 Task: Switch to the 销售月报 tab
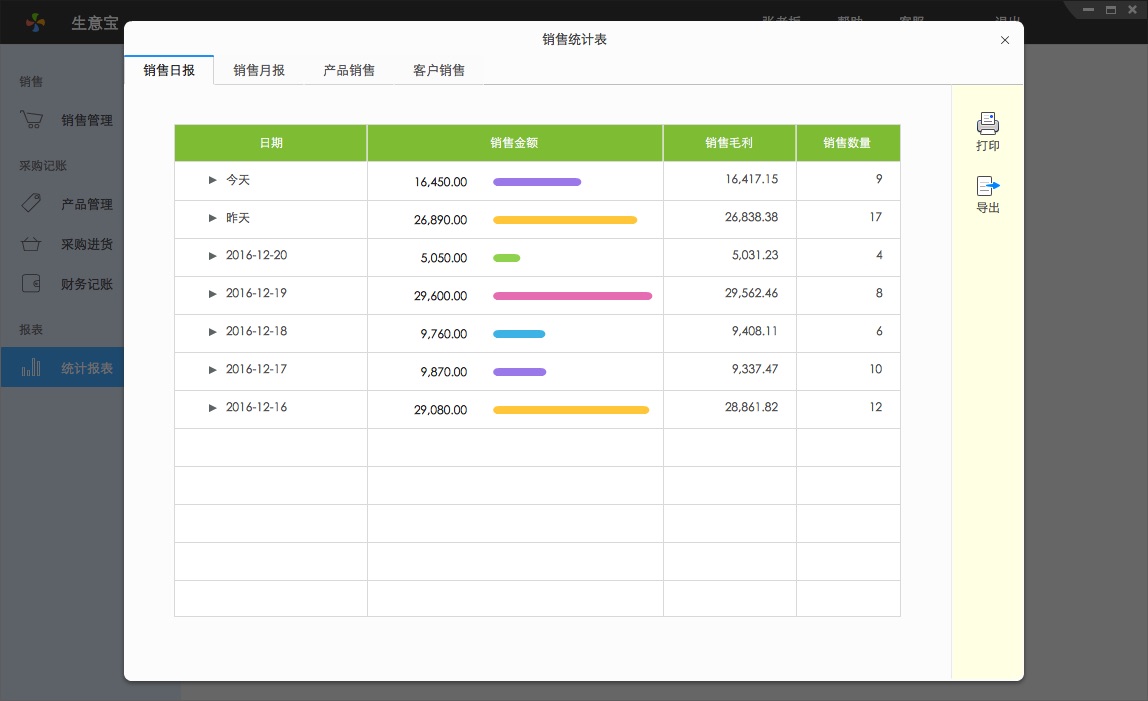tap(259, 70)
